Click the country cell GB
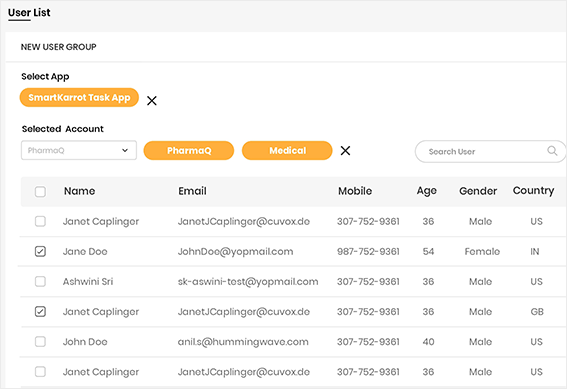Image resolution: width=567 pixels, height=389 pixels. (537, 312)
